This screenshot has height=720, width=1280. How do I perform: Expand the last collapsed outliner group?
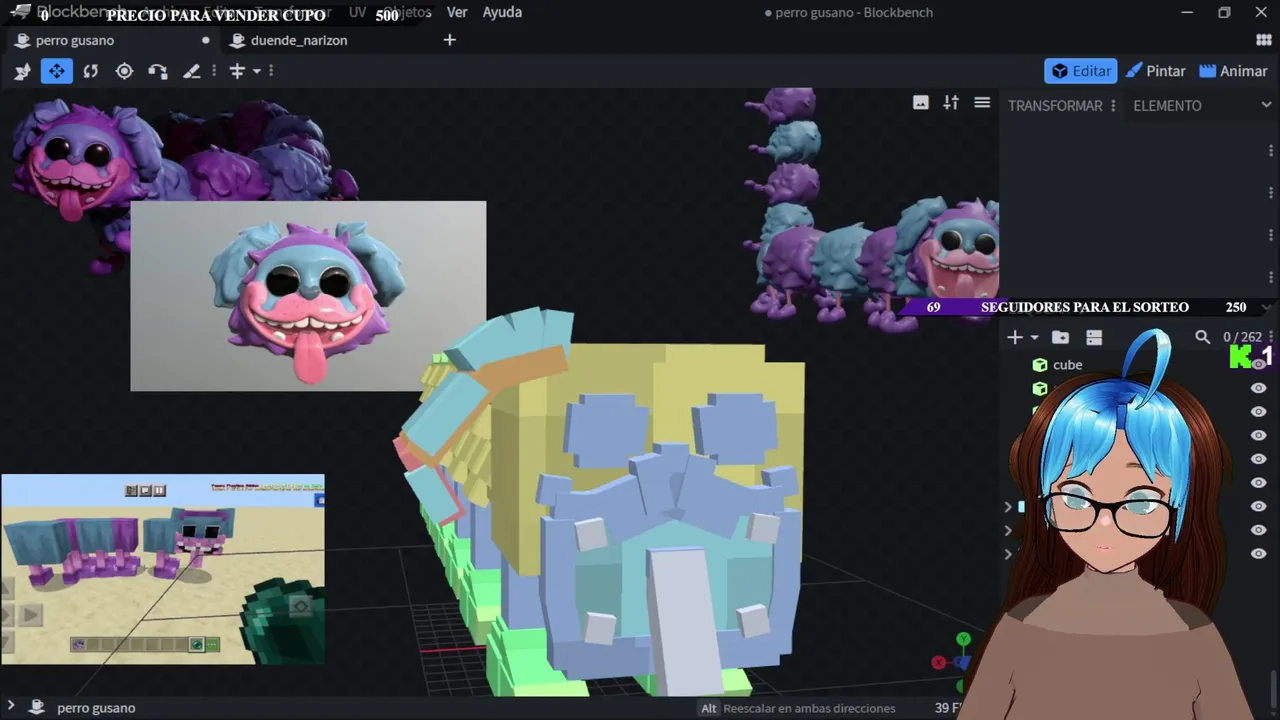(1008, 553)
